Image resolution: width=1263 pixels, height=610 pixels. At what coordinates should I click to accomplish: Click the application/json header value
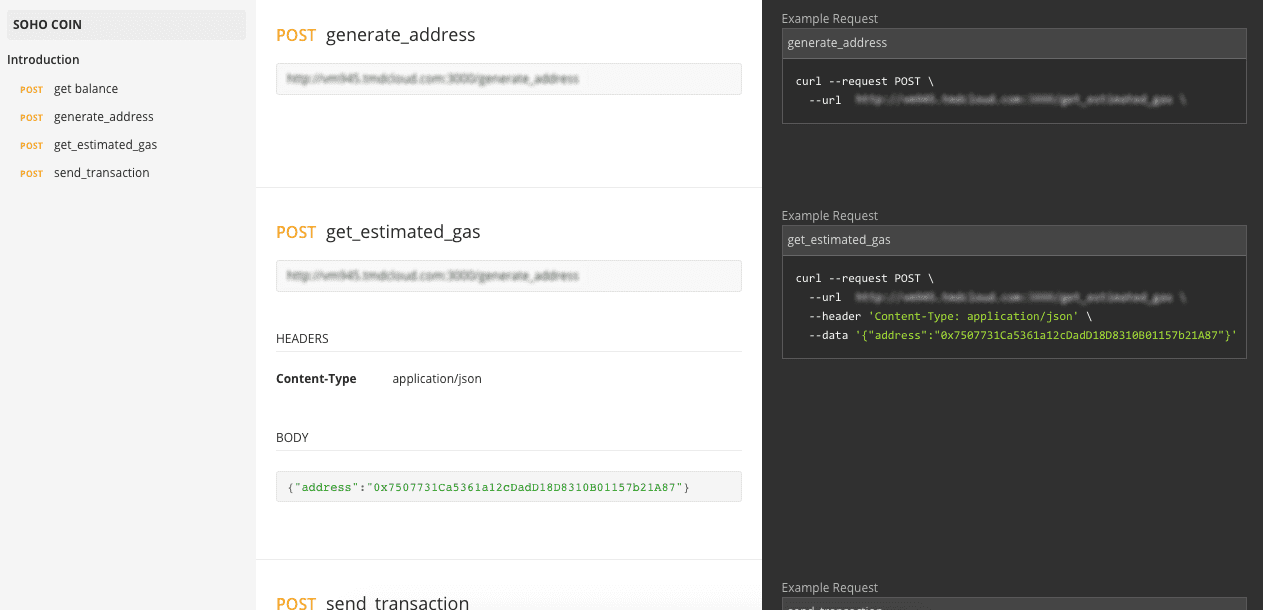pyautogui.click(x=437, y=379)
